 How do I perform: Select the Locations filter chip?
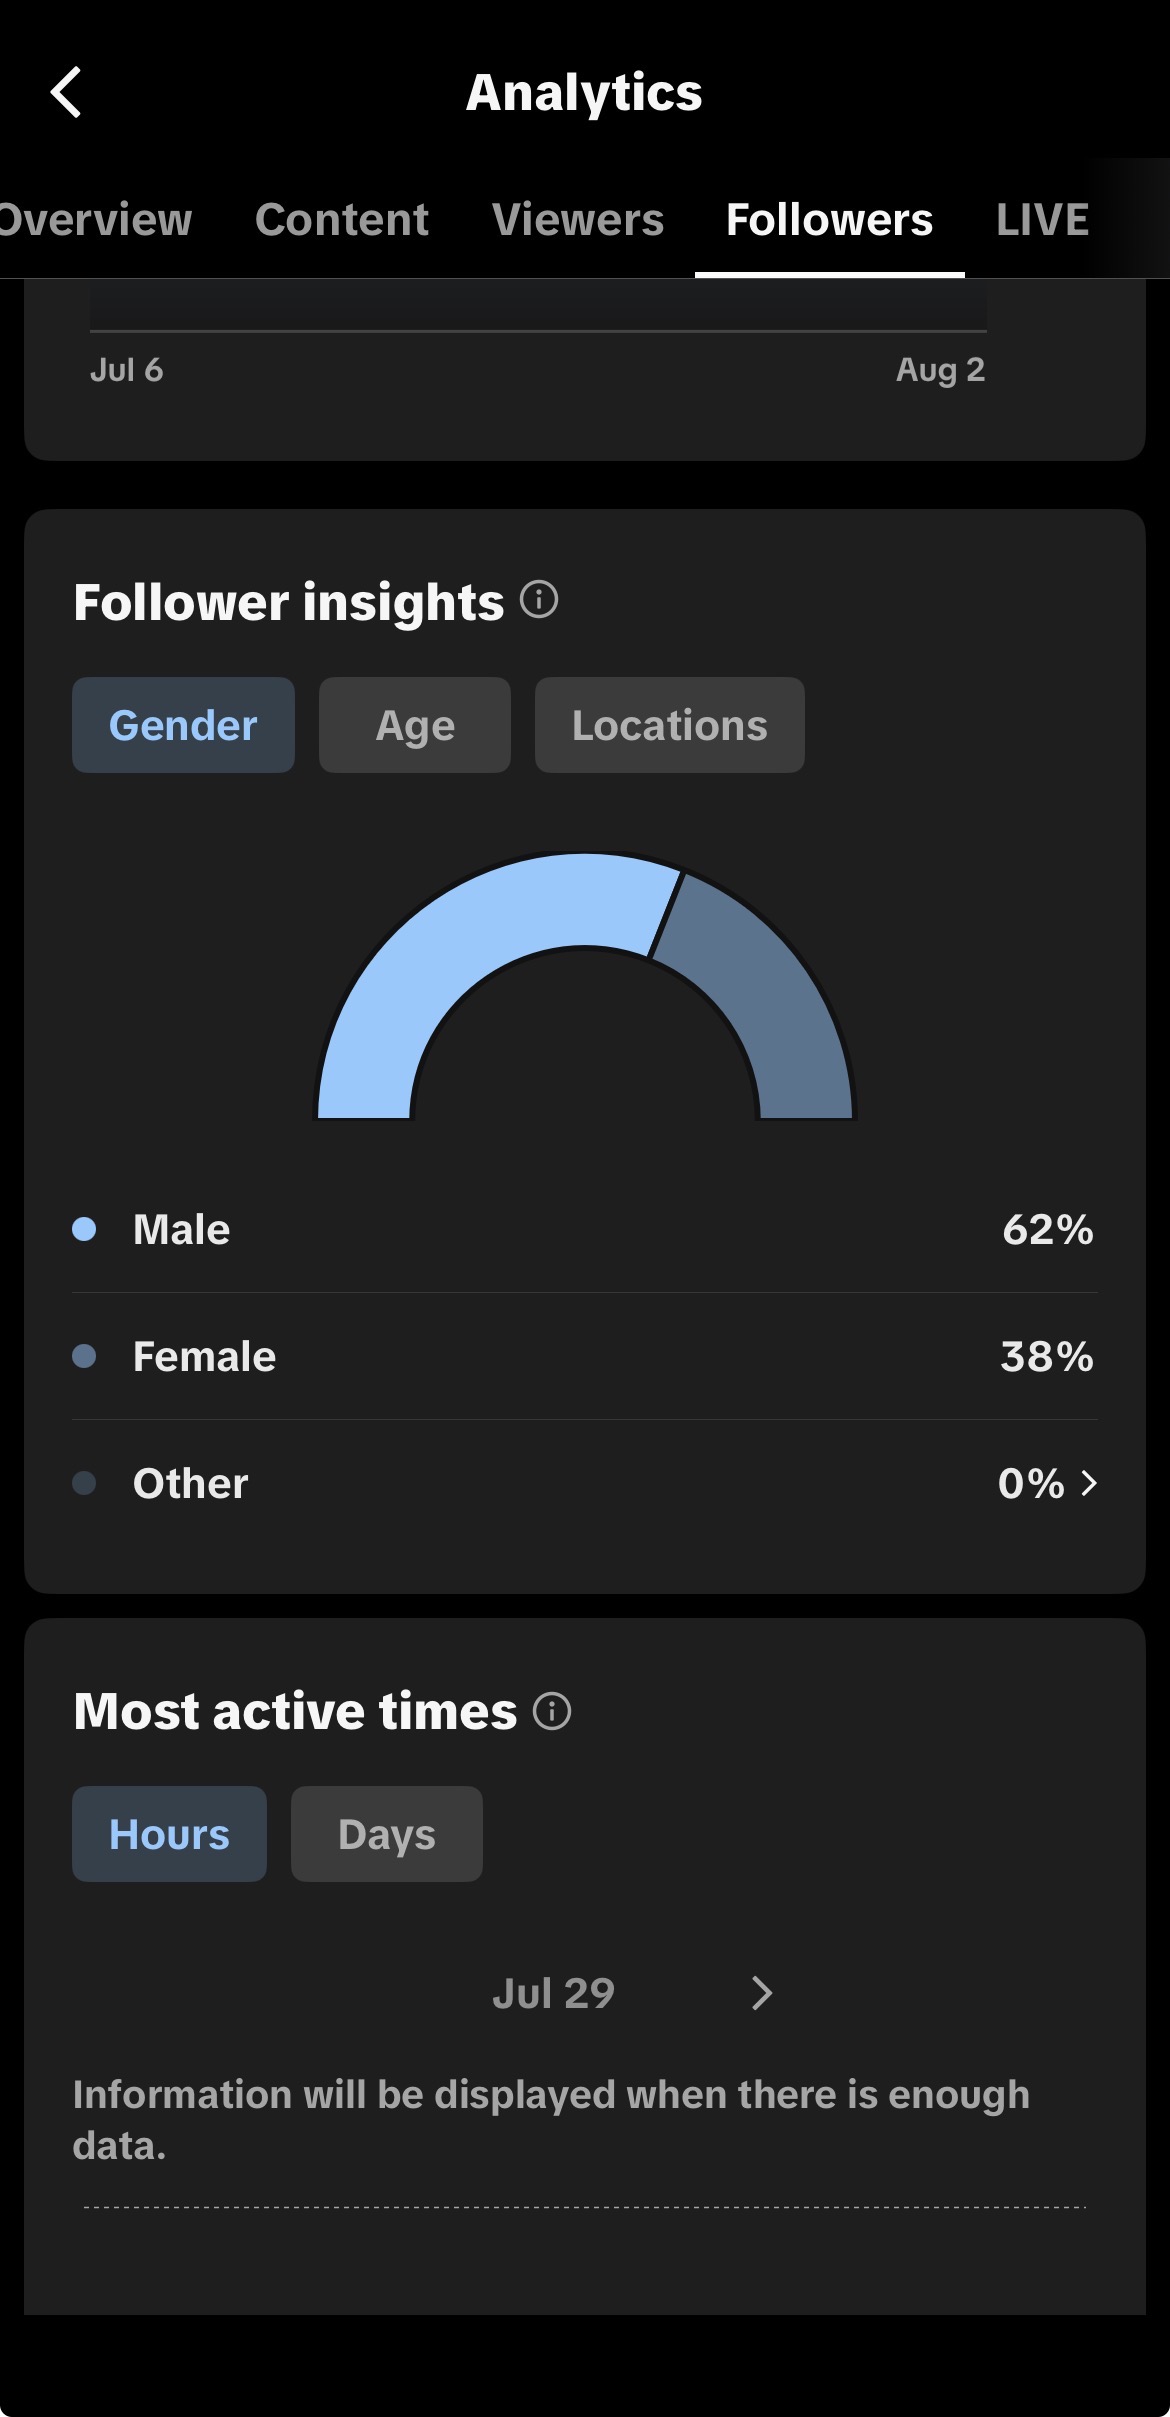pyautogui.click(x=670, y=725)
